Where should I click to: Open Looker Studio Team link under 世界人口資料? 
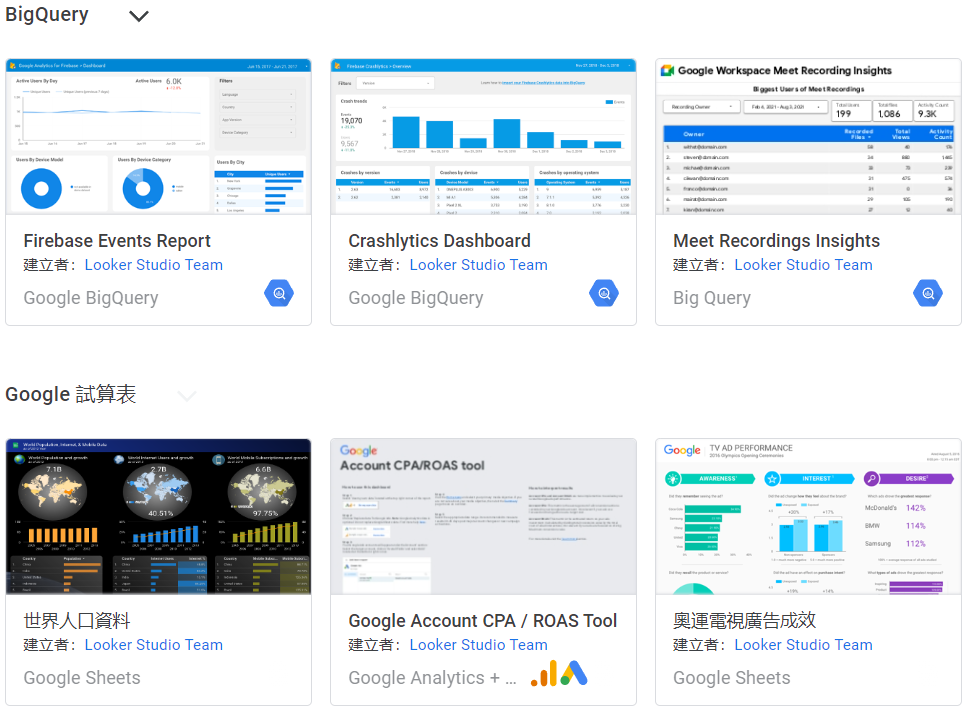[154, 644]
